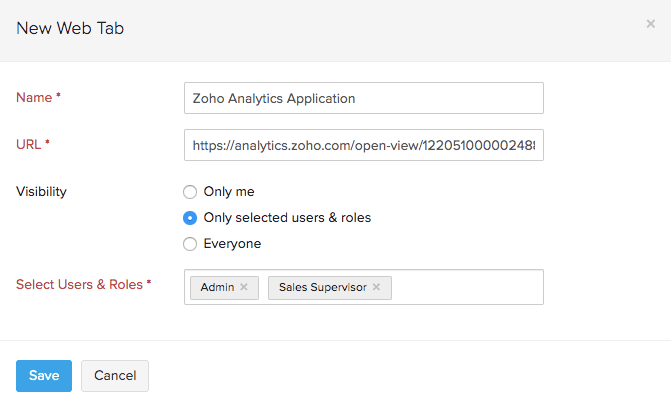
Task: Close the New Web Tab dialog
Action: (x=651, y=24)
